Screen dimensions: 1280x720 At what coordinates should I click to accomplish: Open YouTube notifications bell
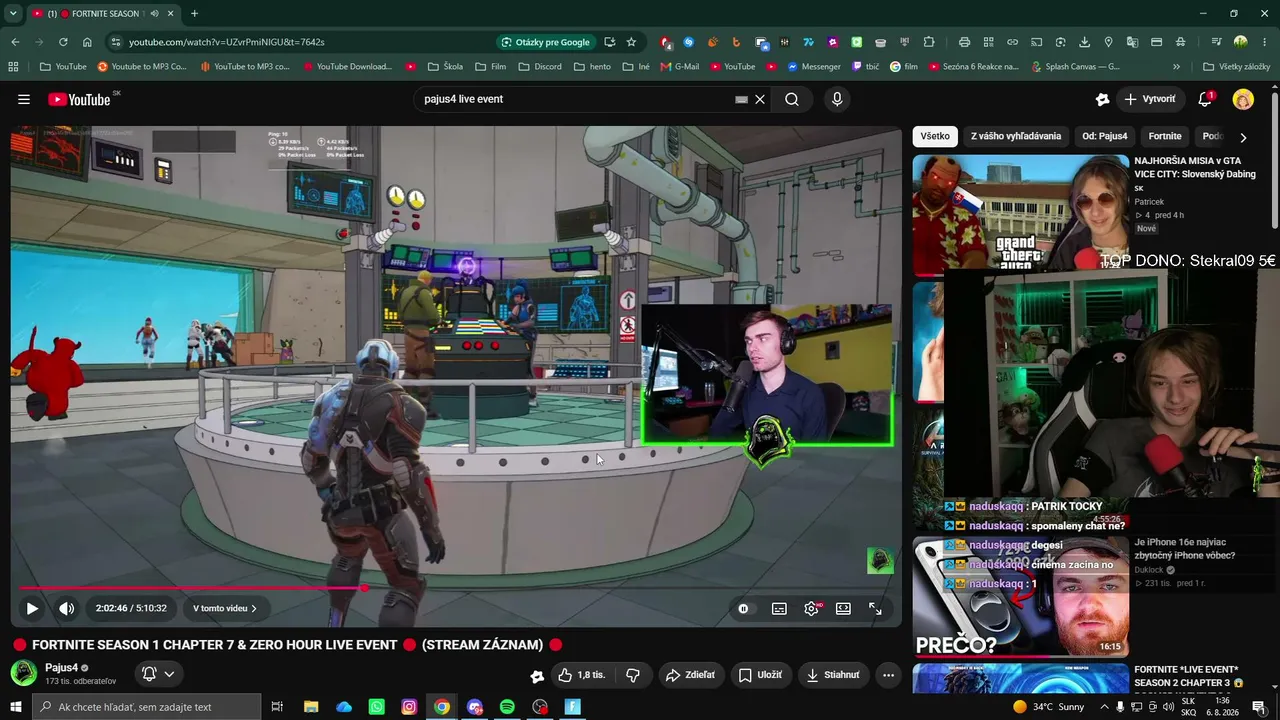(x=1205, y=99)
